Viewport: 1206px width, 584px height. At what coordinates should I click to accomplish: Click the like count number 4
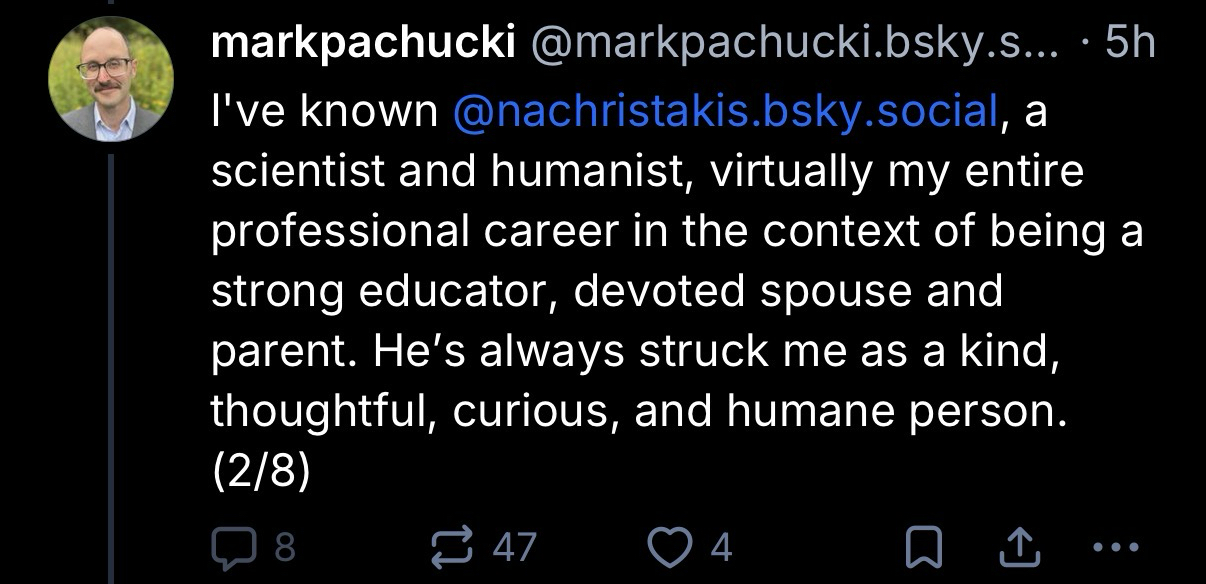(x=721, y=547)
